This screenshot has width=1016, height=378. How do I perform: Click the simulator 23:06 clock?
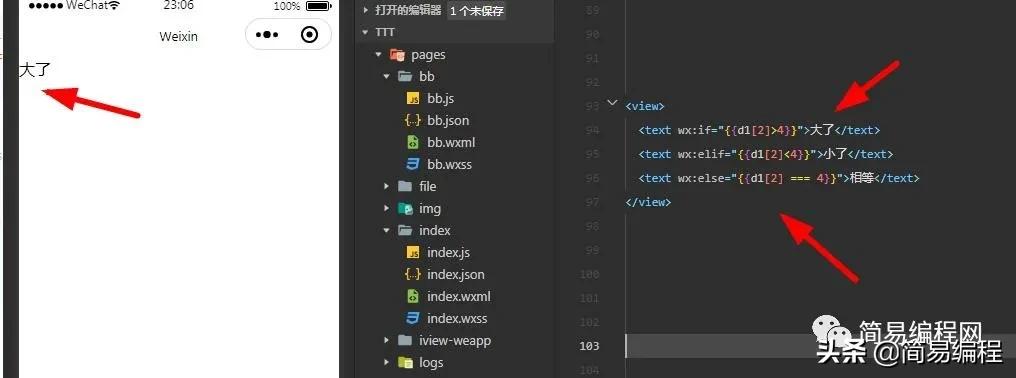coord(178,6)
